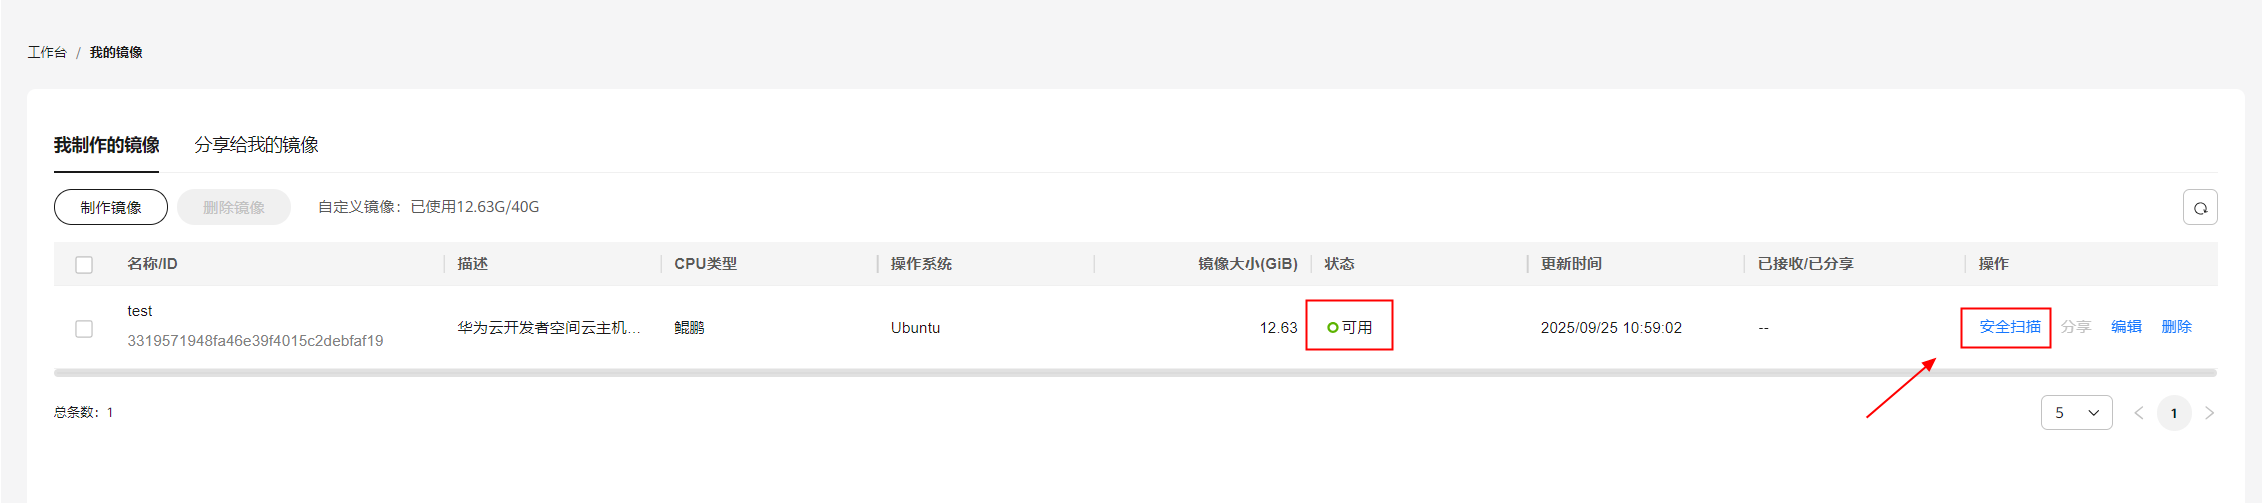Click 删除 in the test image row
2262x503 pixels.
pyautogui.click(x=2176, y=327)
